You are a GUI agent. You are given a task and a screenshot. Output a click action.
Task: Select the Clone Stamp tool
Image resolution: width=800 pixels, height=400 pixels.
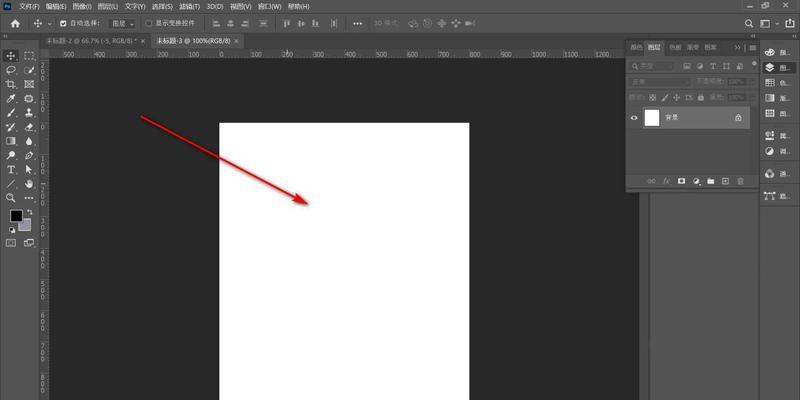29,113
